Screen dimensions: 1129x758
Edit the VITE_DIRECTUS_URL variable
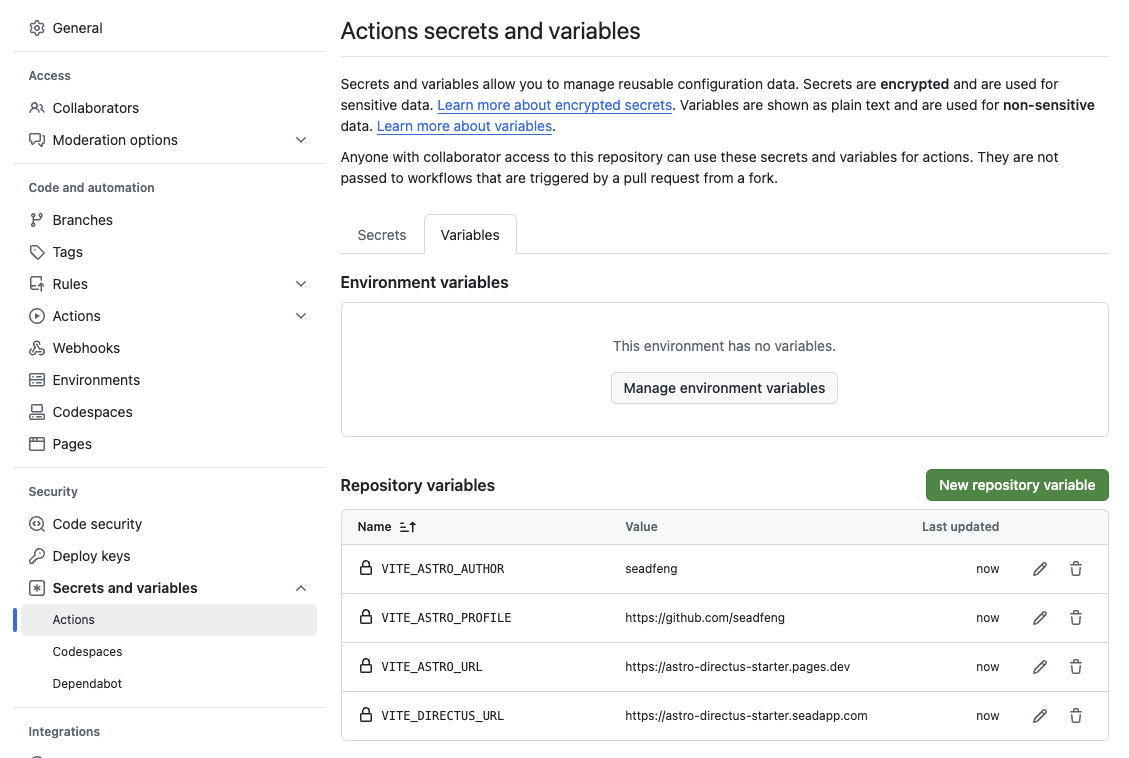pyautogui.click(x=1040, y=716)
